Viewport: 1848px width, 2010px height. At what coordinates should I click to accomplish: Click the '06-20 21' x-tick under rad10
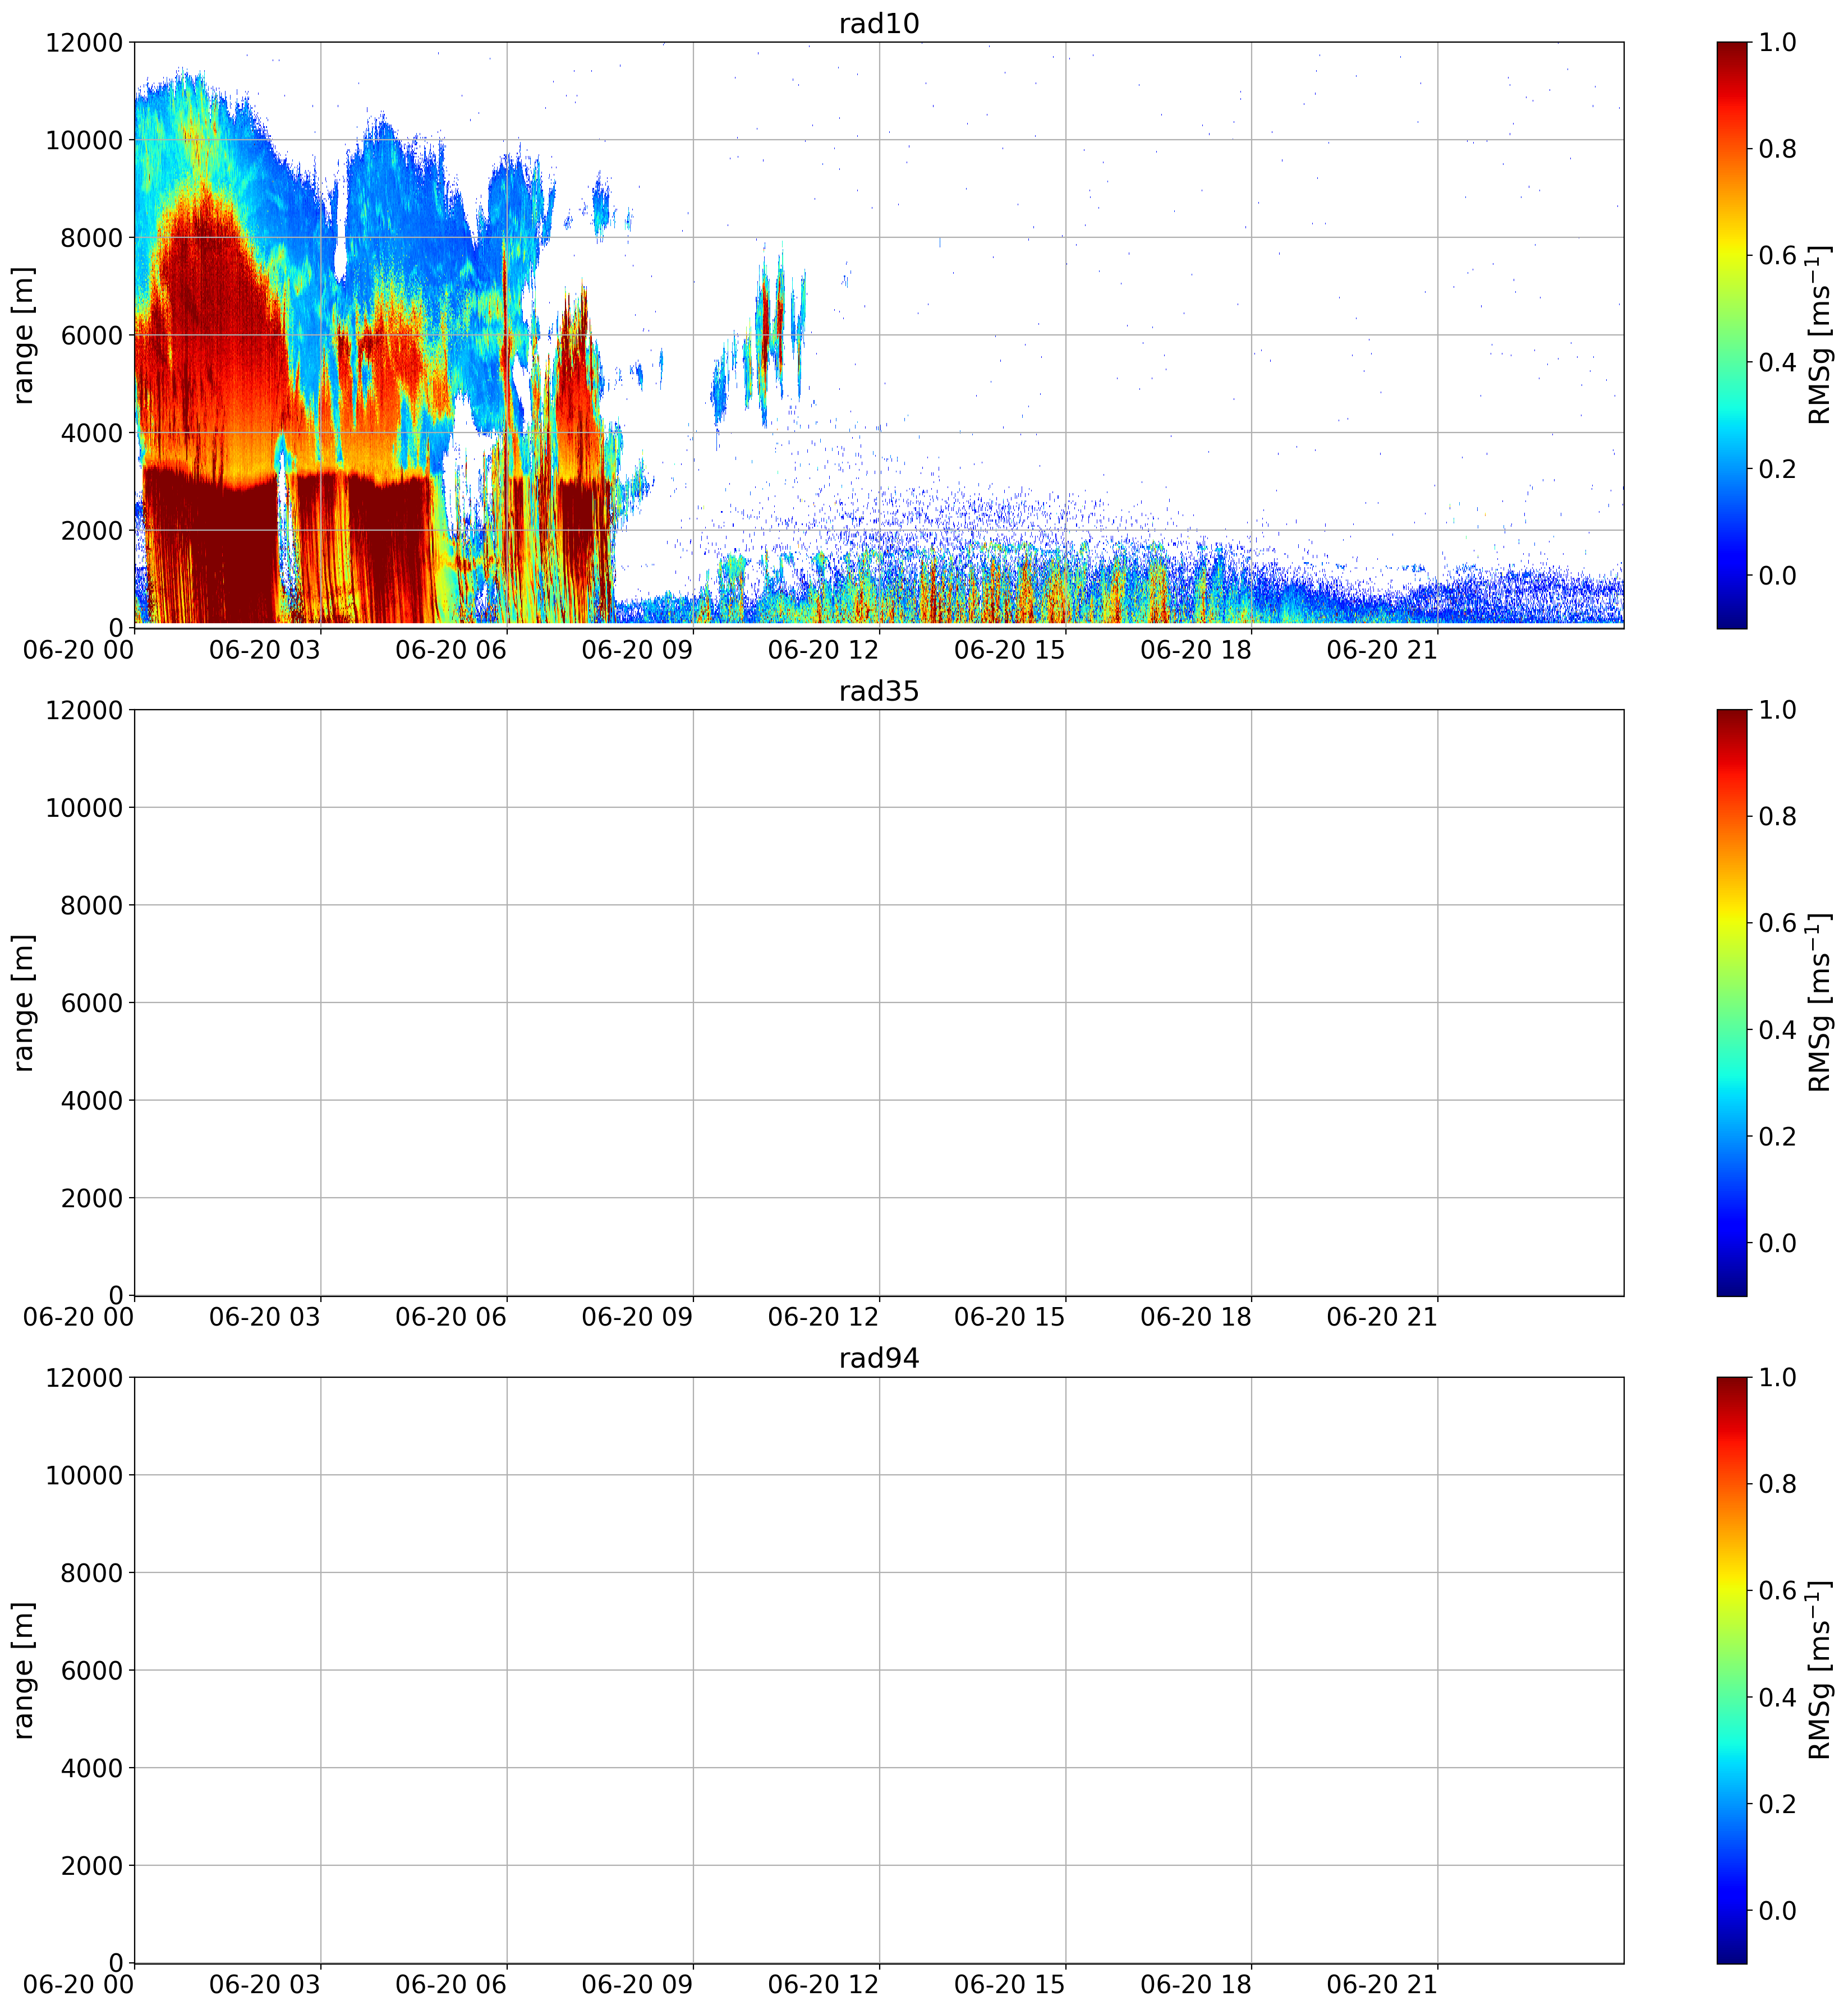click(x=1382, y=649)
